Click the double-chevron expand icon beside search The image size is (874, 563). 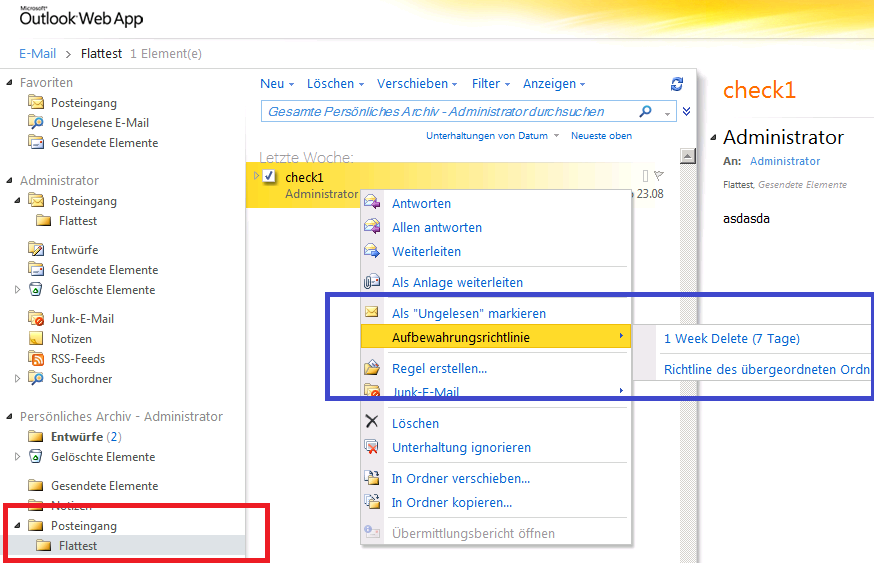click(x=686, y=111)
